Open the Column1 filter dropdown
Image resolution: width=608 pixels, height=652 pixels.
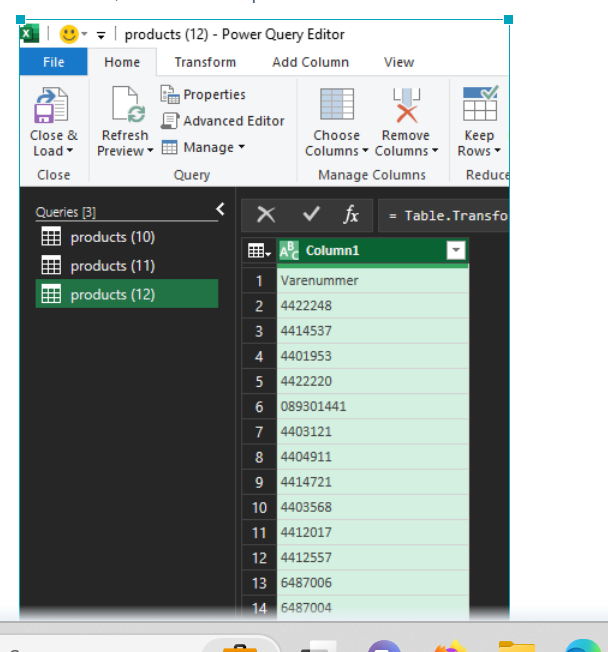point(456,250)
